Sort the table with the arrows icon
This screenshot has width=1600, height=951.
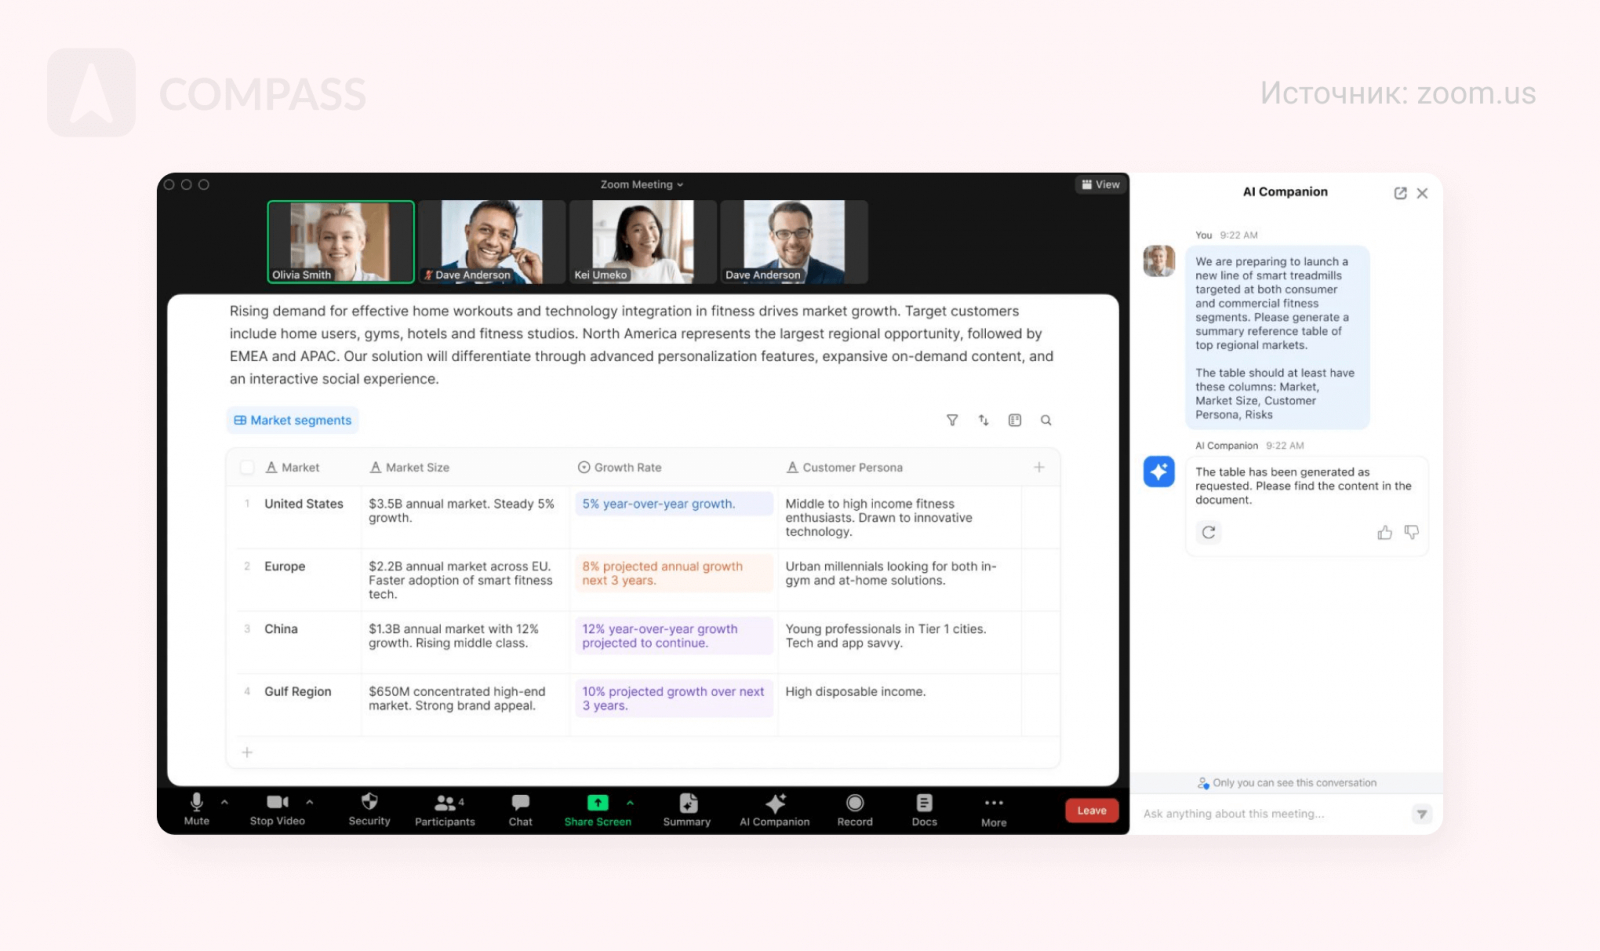point(984,420)
